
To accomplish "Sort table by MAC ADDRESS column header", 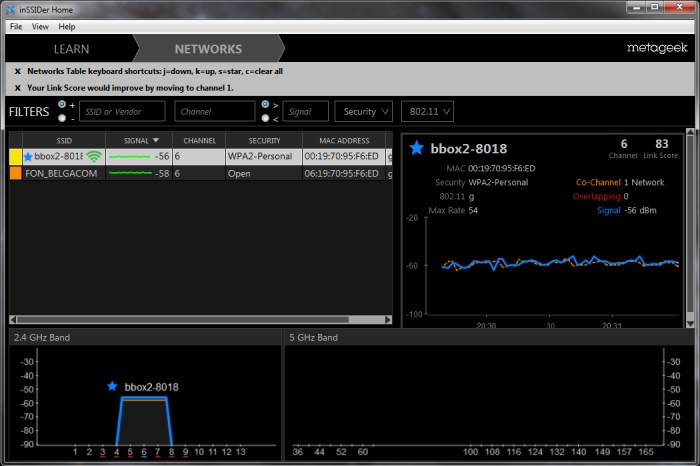I will (344, 141).
